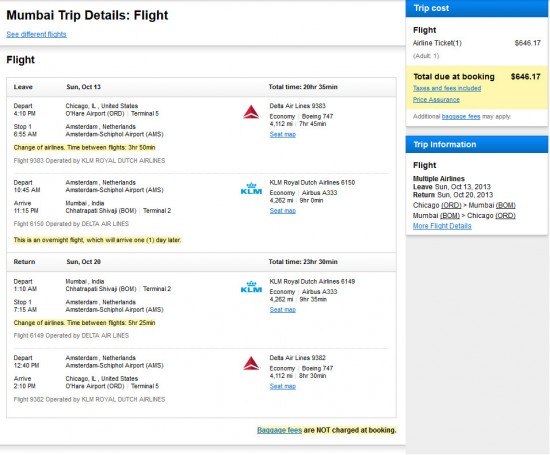The width and height of the screenshot is (550, 455).
Task: Click Baggage fees link below the flight table
Action: [x=280, y=430]
